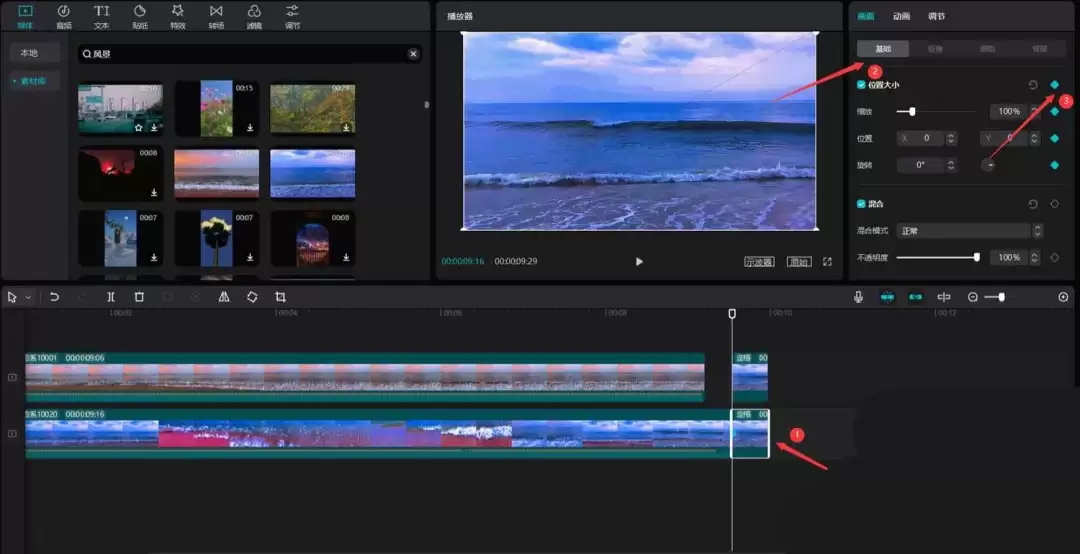Screen dimensions: 1080x554
Task: Select the Crop tool in timeline toolbar
Action: coord(280,297)
